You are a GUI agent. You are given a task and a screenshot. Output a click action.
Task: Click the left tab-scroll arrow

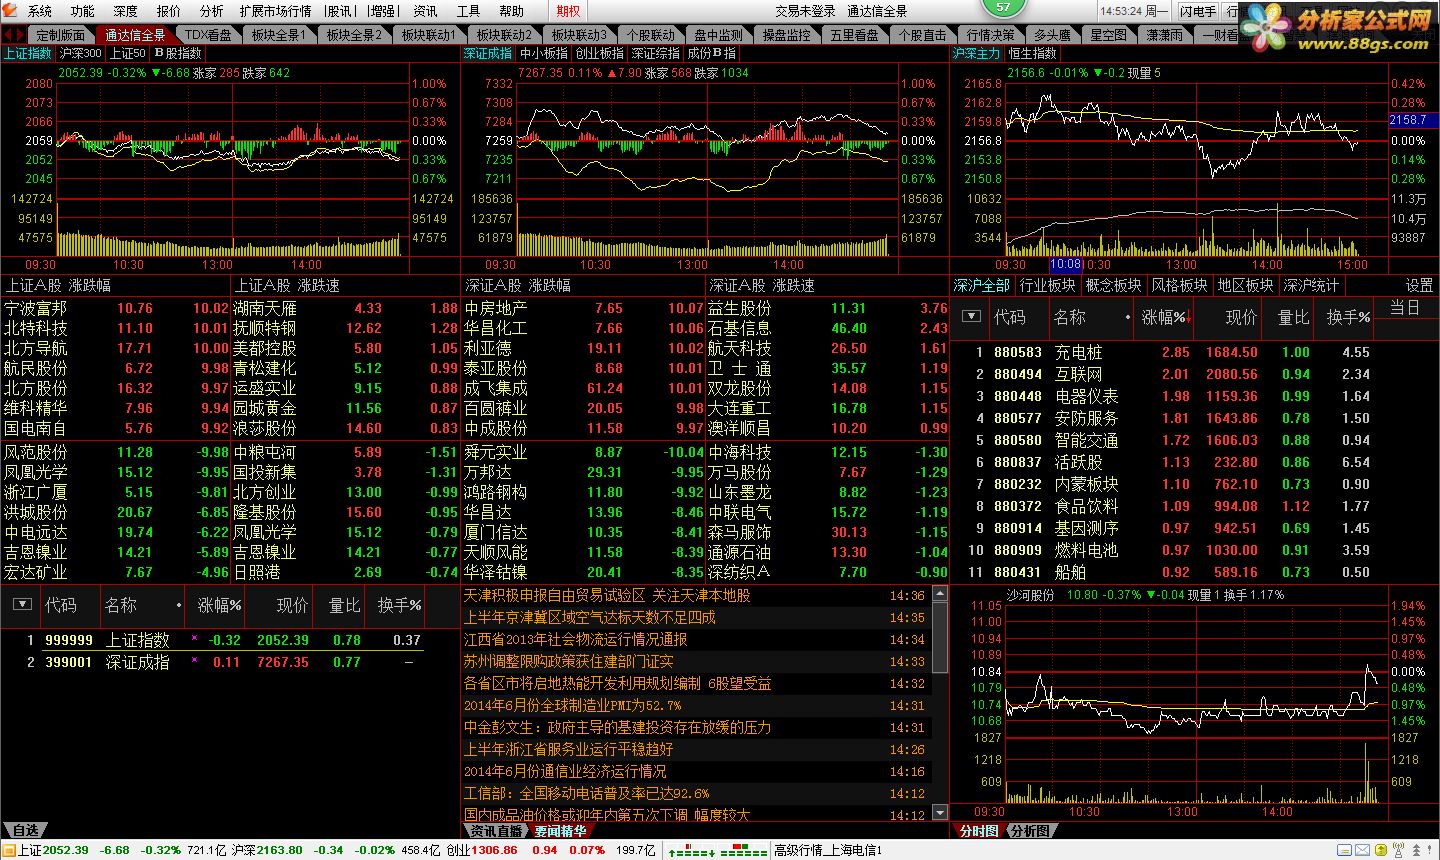pyautogui.click(x=8, y=35)
